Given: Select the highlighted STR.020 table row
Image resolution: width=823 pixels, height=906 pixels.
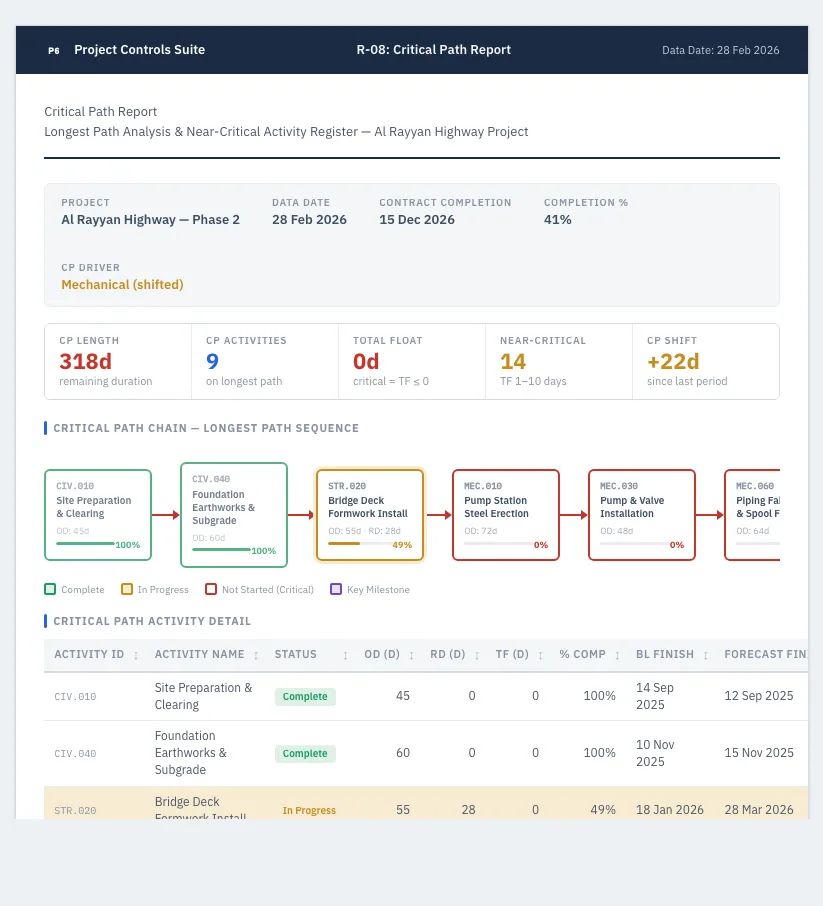Looking at the screenshot, I should (426, 803).
